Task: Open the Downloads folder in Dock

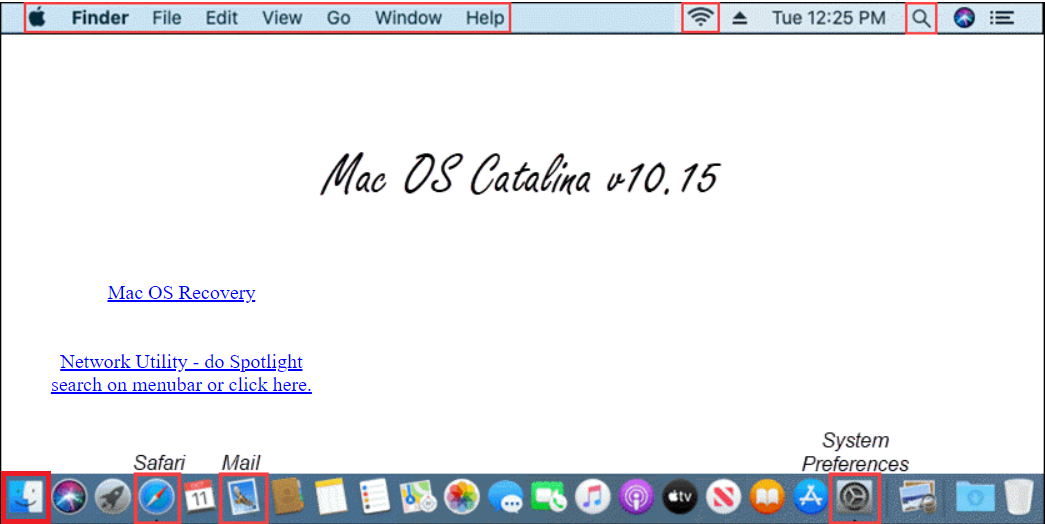Action: click(x=975, y=497)
